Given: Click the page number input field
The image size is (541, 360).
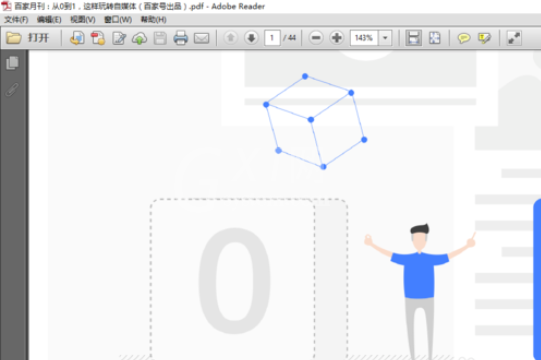Looking at the screenshot, I should 272,38.
